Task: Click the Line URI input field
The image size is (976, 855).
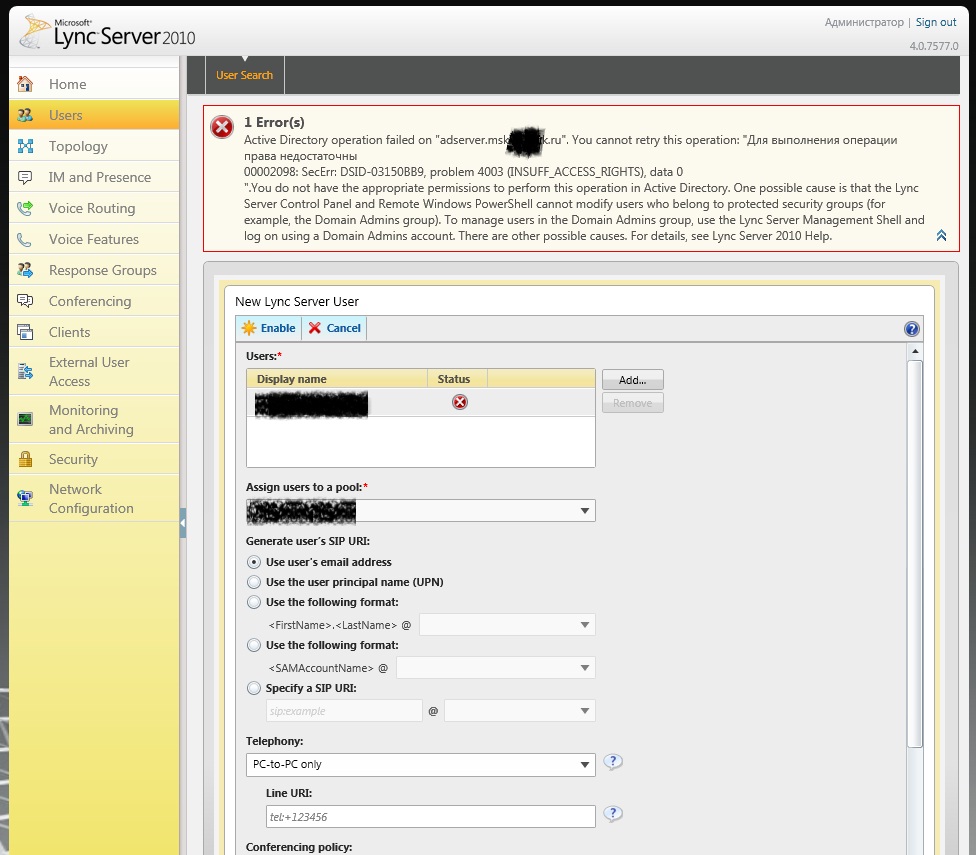Action: pyautogui.click(x=431, y=816)
